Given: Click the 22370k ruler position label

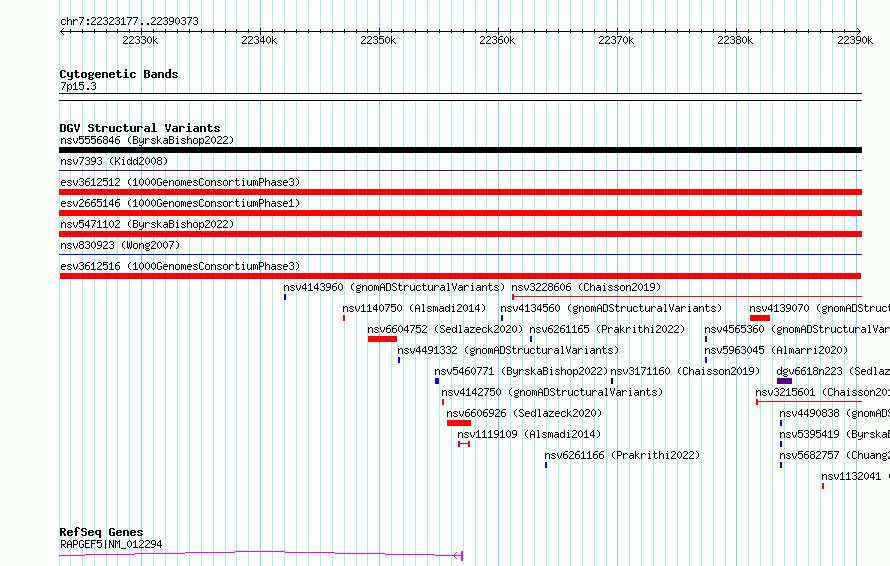Looking at the screenshot, I should tap(616, 40).
